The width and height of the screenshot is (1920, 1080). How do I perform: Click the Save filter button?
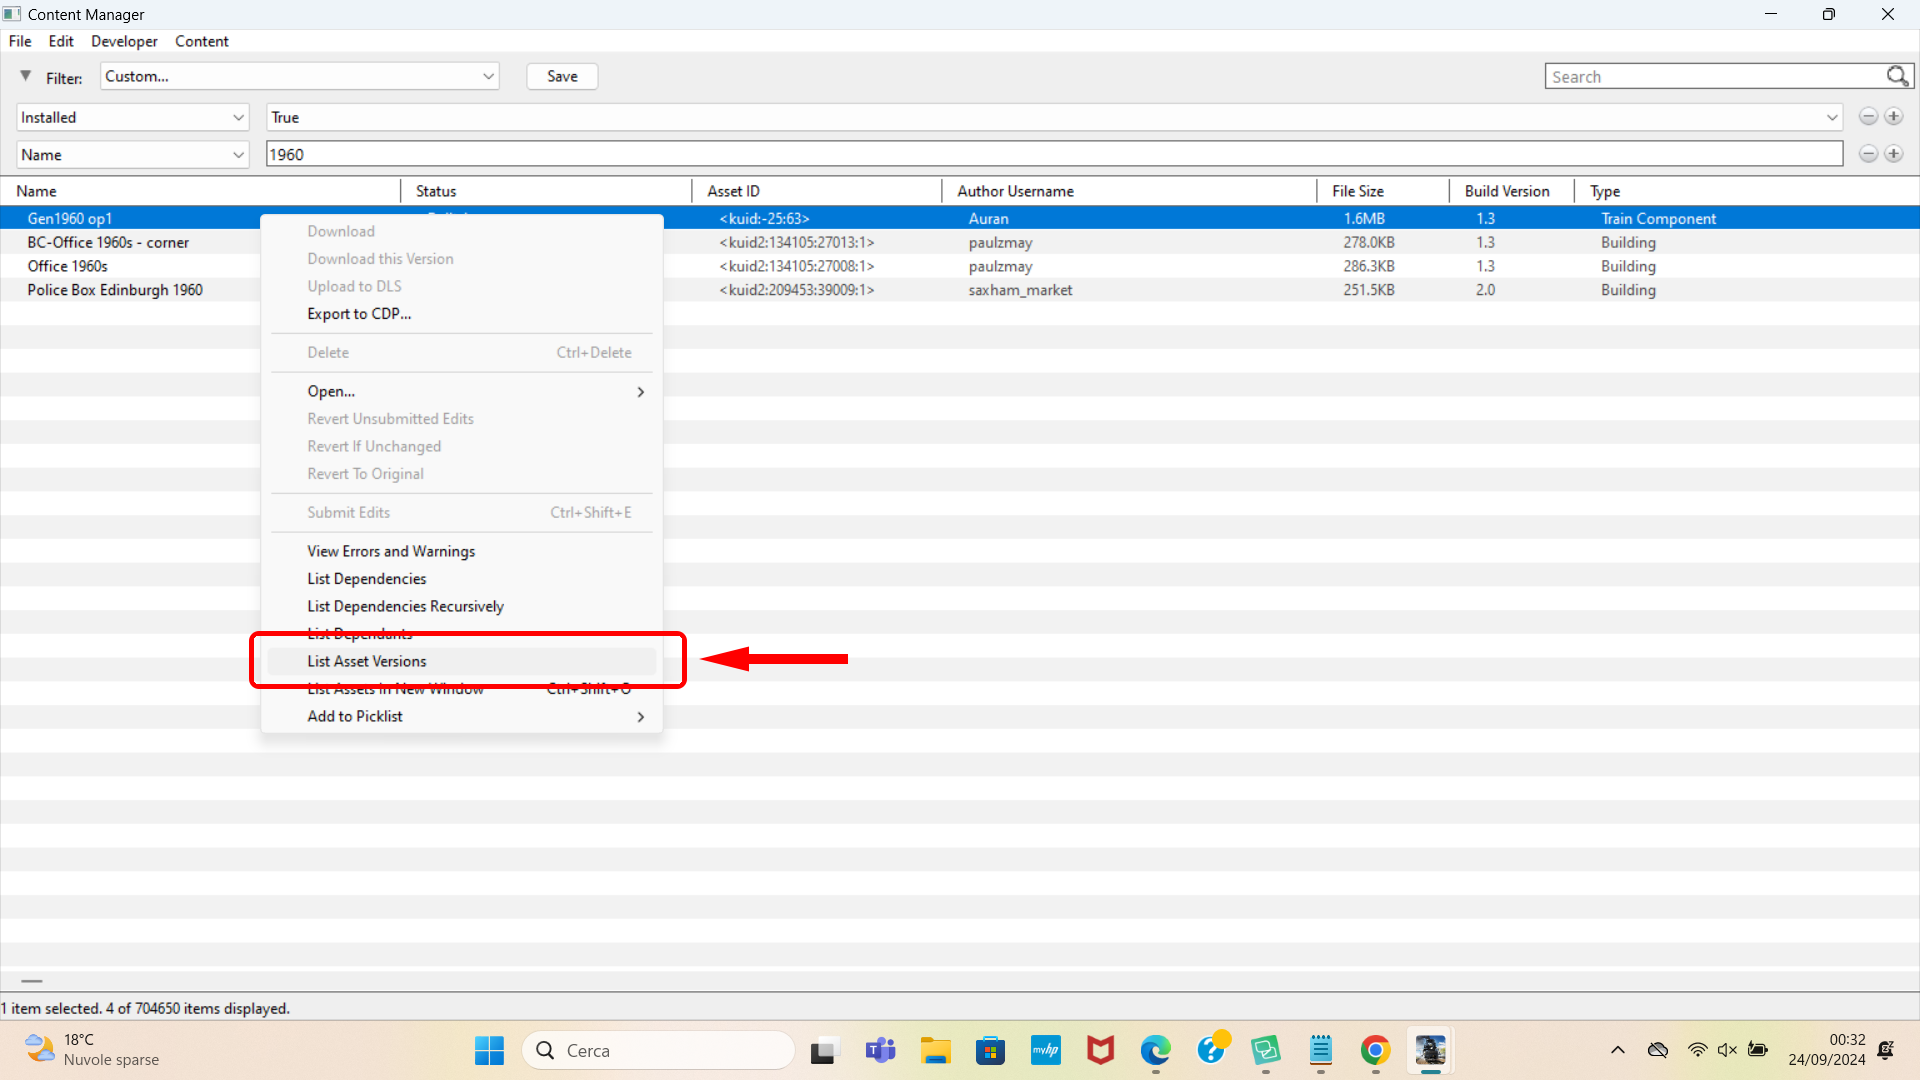562,76
